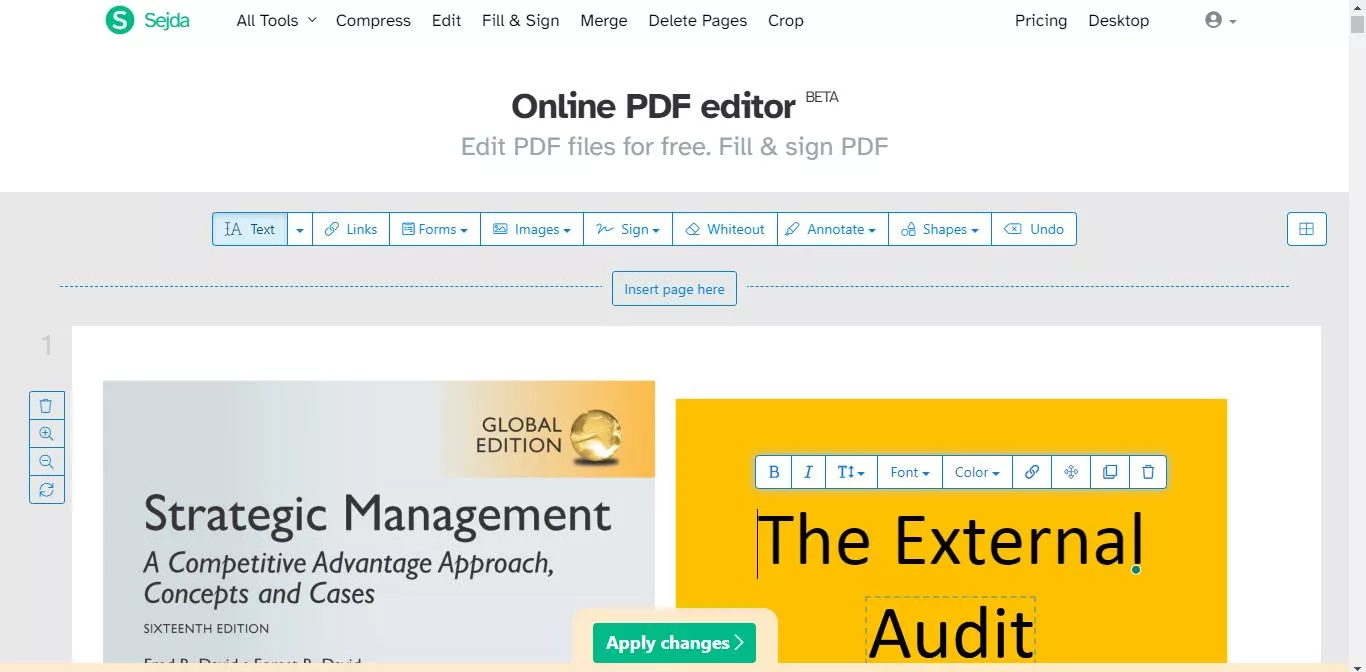
Task: Click the Apply changes button
Action: (x=674, y=643)
